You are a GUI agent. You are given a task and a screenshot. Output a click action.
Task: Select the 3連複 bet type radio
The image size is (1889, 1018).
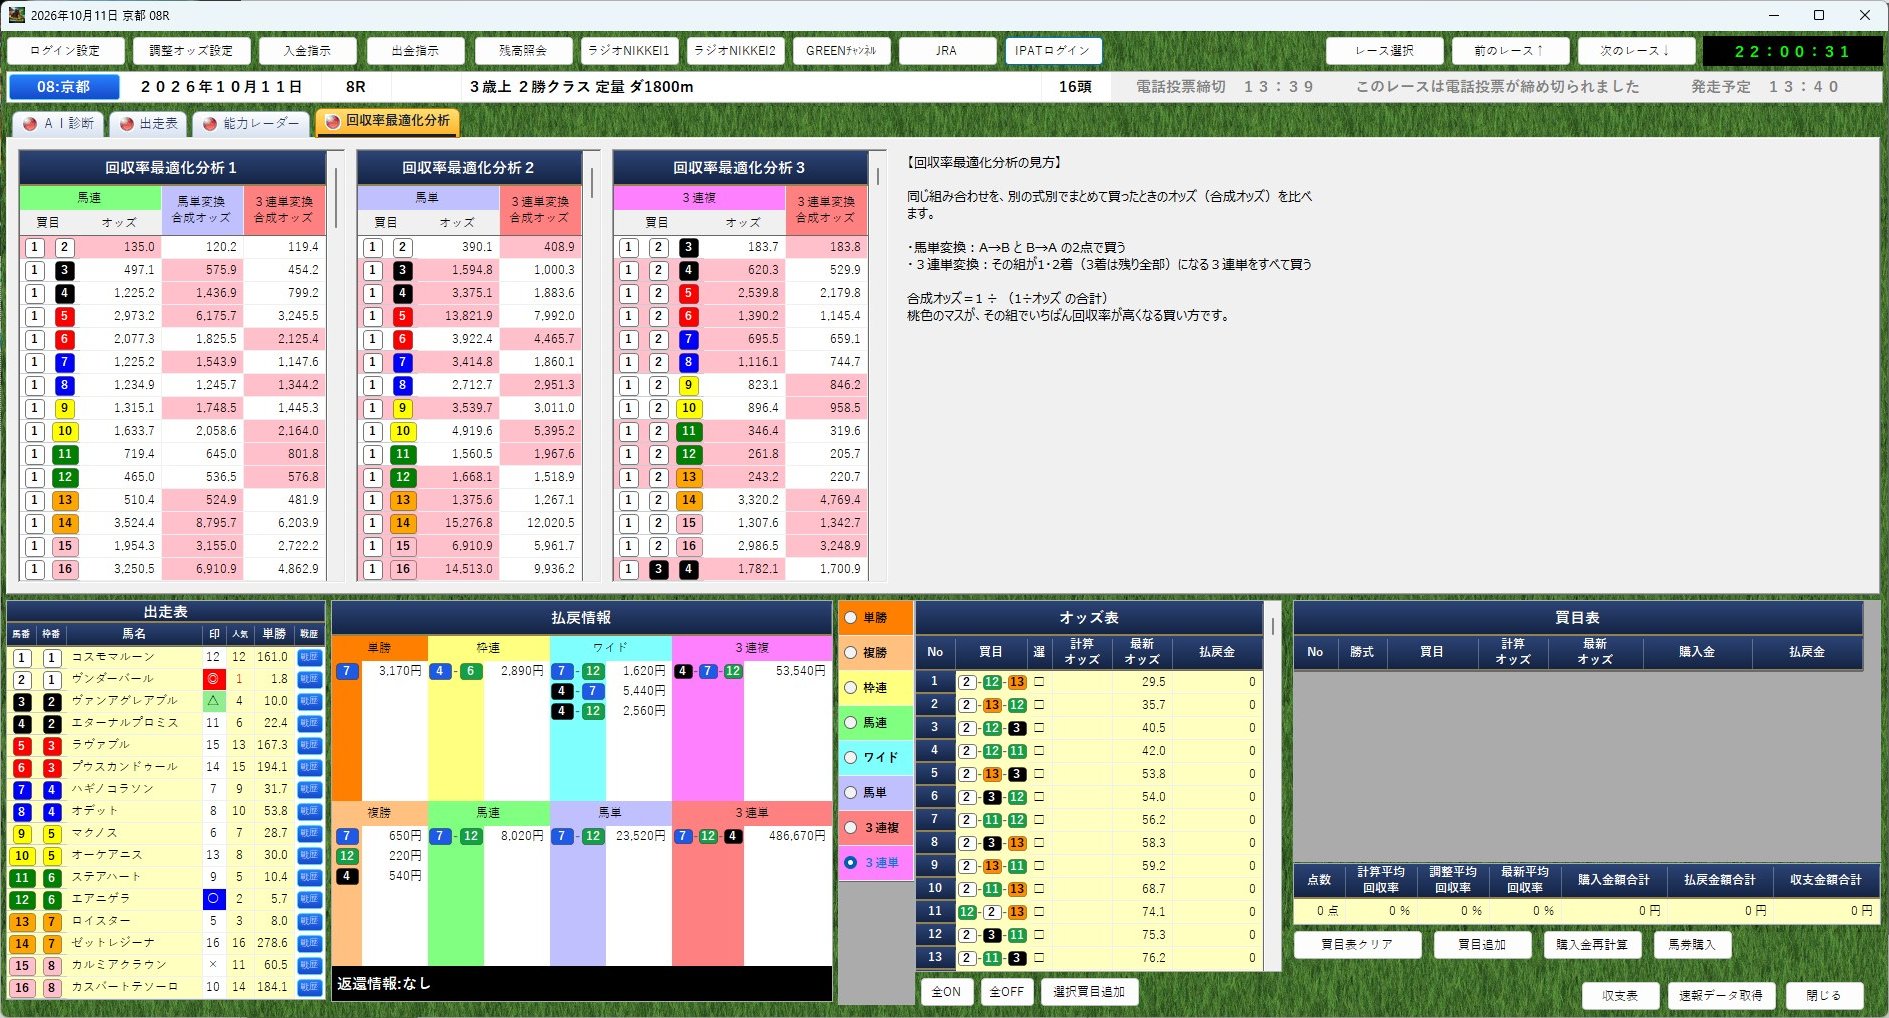tap(851, 827)
